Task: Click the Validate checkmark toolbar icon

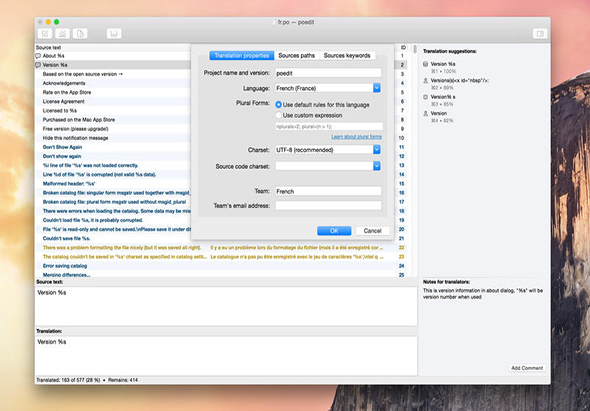Action: coord(45,34)
